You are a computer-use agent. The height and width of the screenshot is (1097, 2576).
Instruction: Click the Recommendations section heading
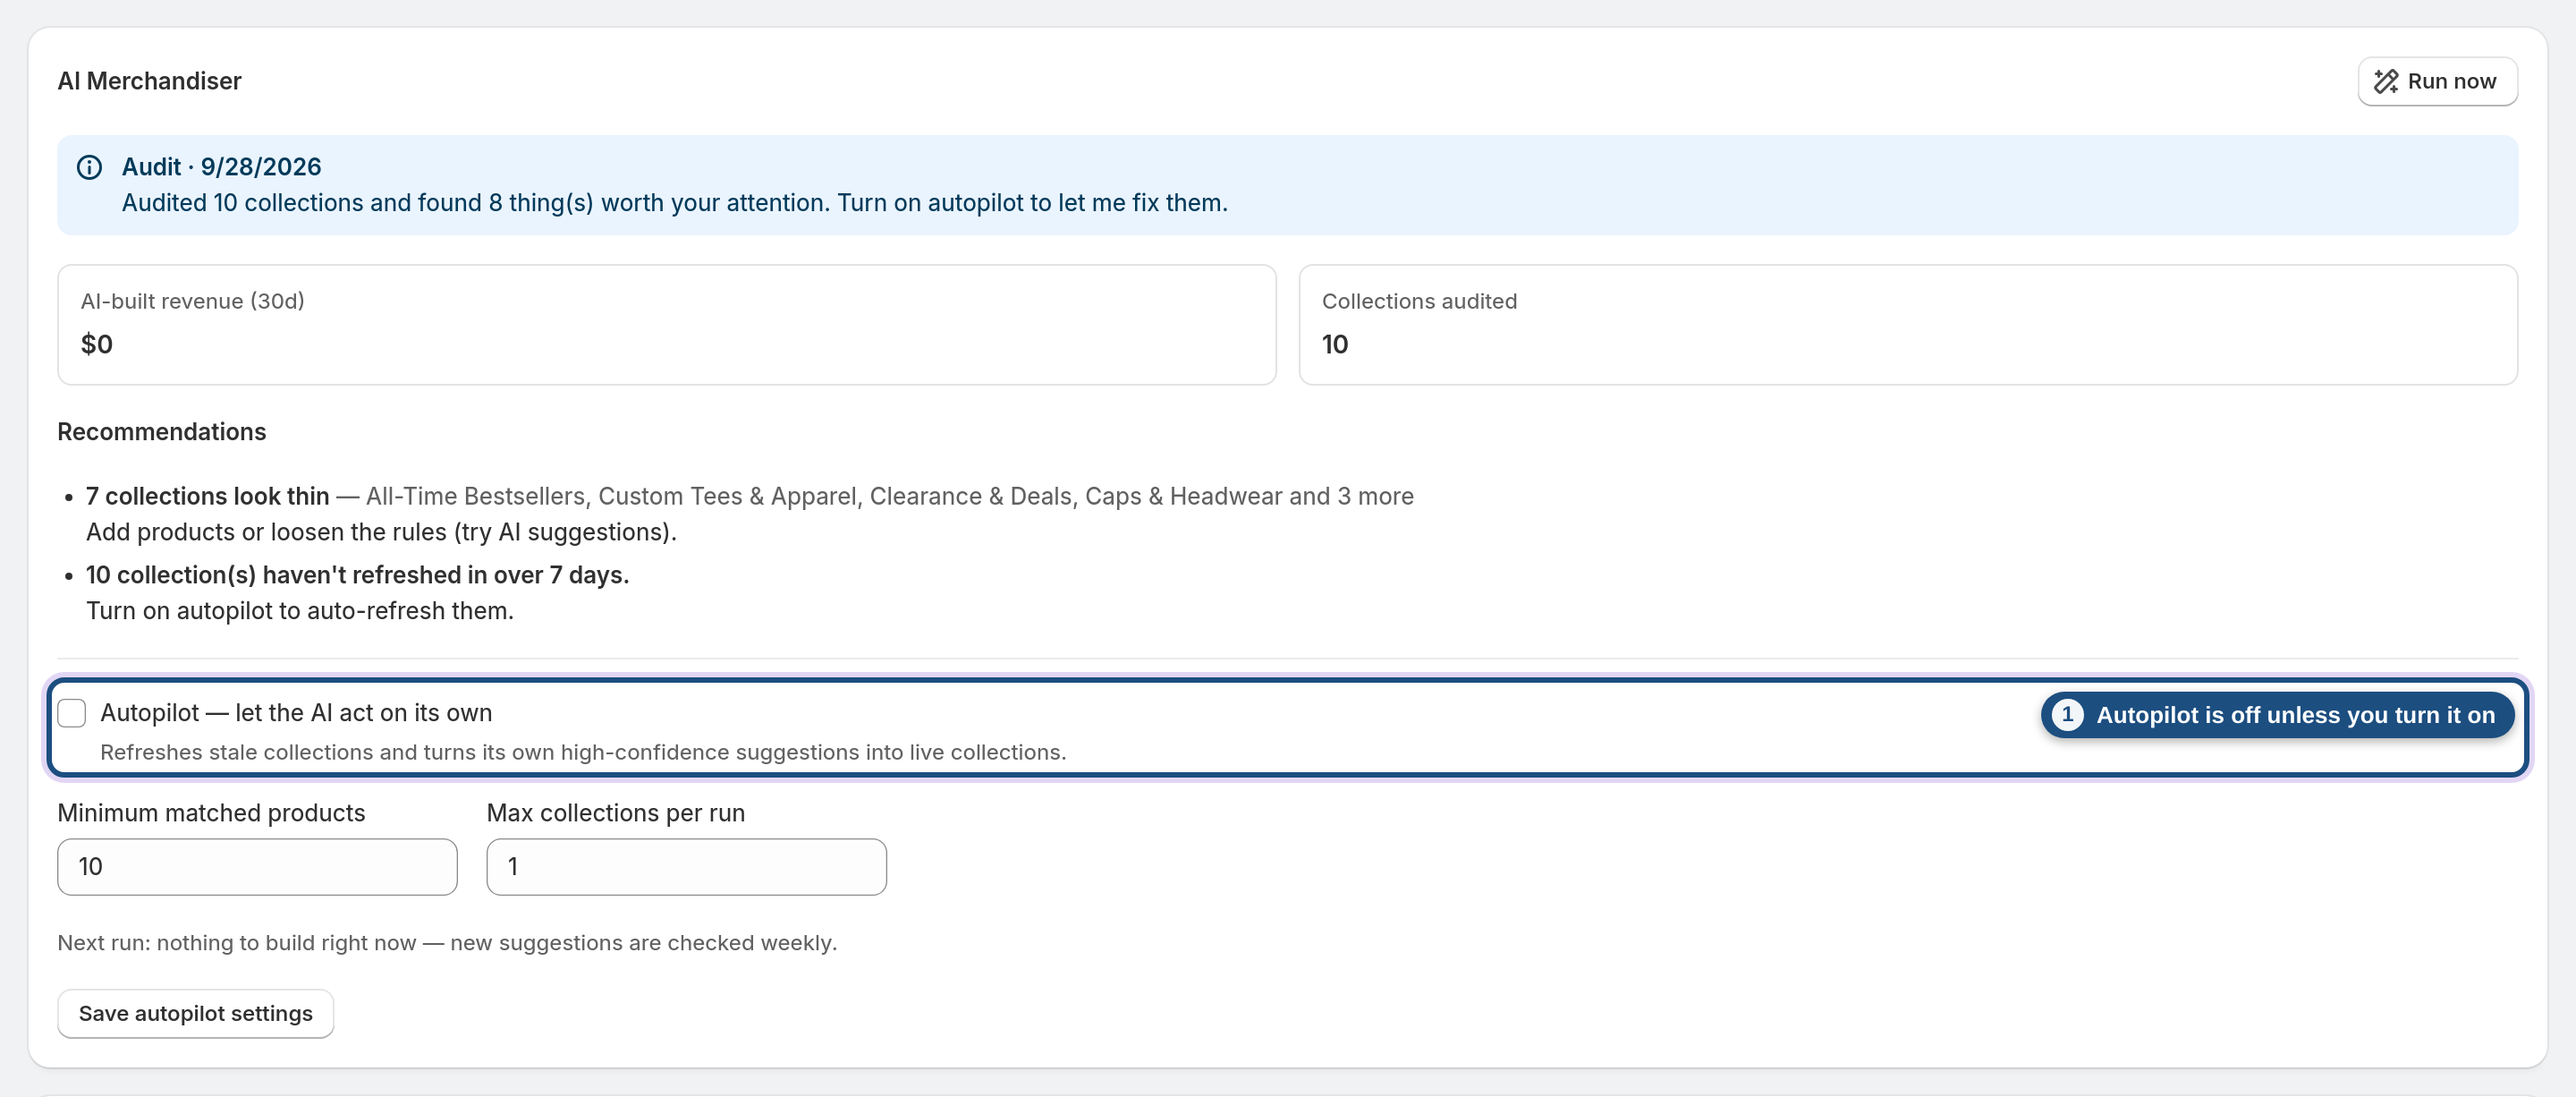point(162,431)
